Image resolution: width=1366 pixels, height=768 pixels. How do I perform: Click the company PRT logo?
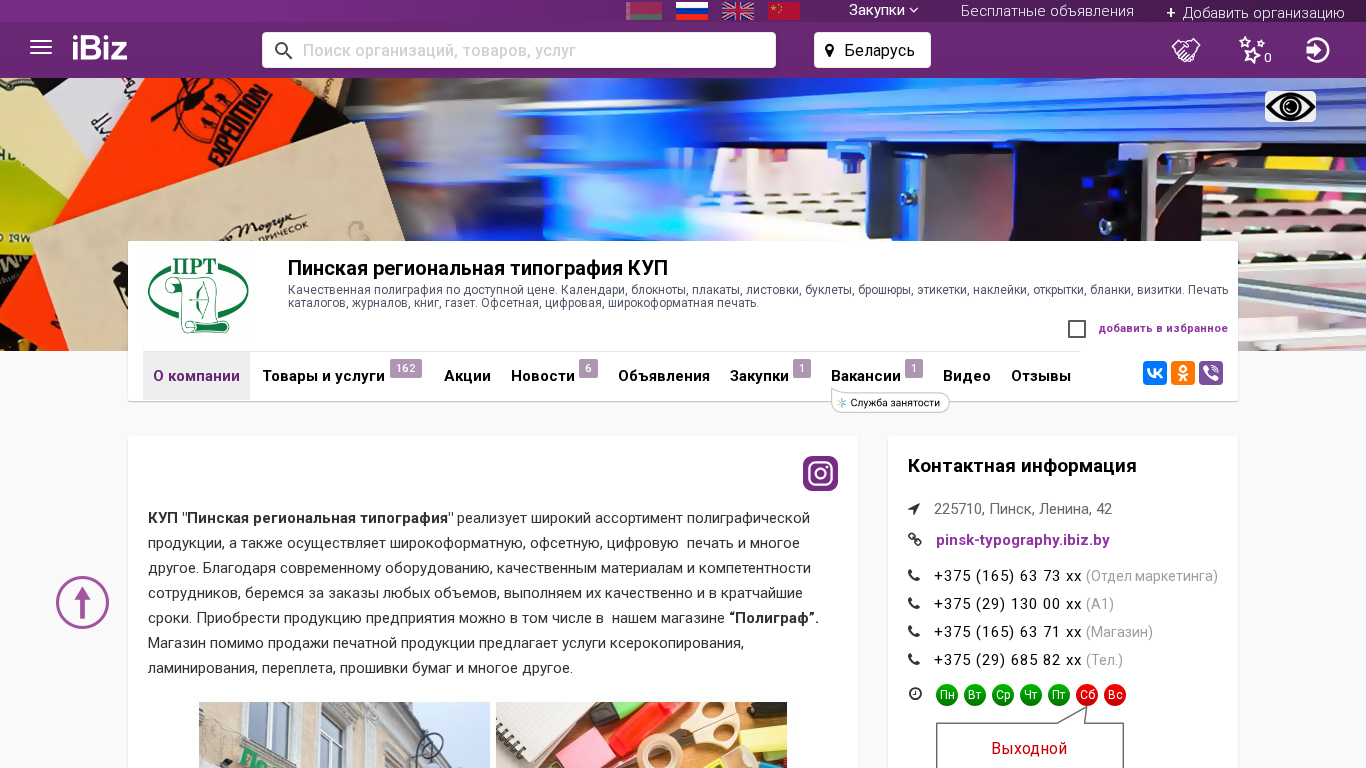pyautogui.click(x=198, y=296)
